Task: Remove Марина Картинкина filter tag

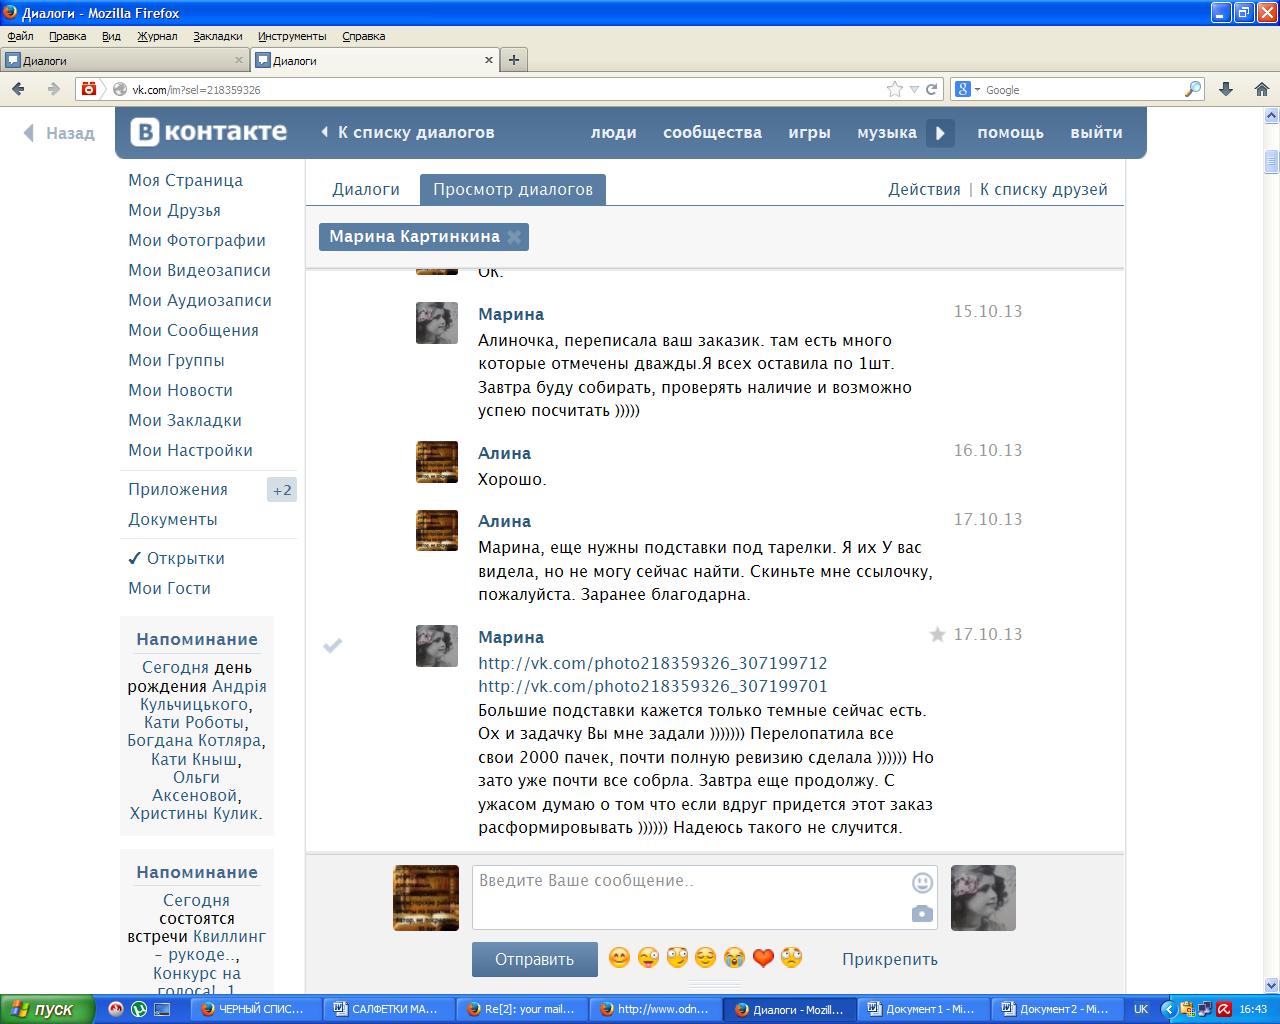Action: 514,237
